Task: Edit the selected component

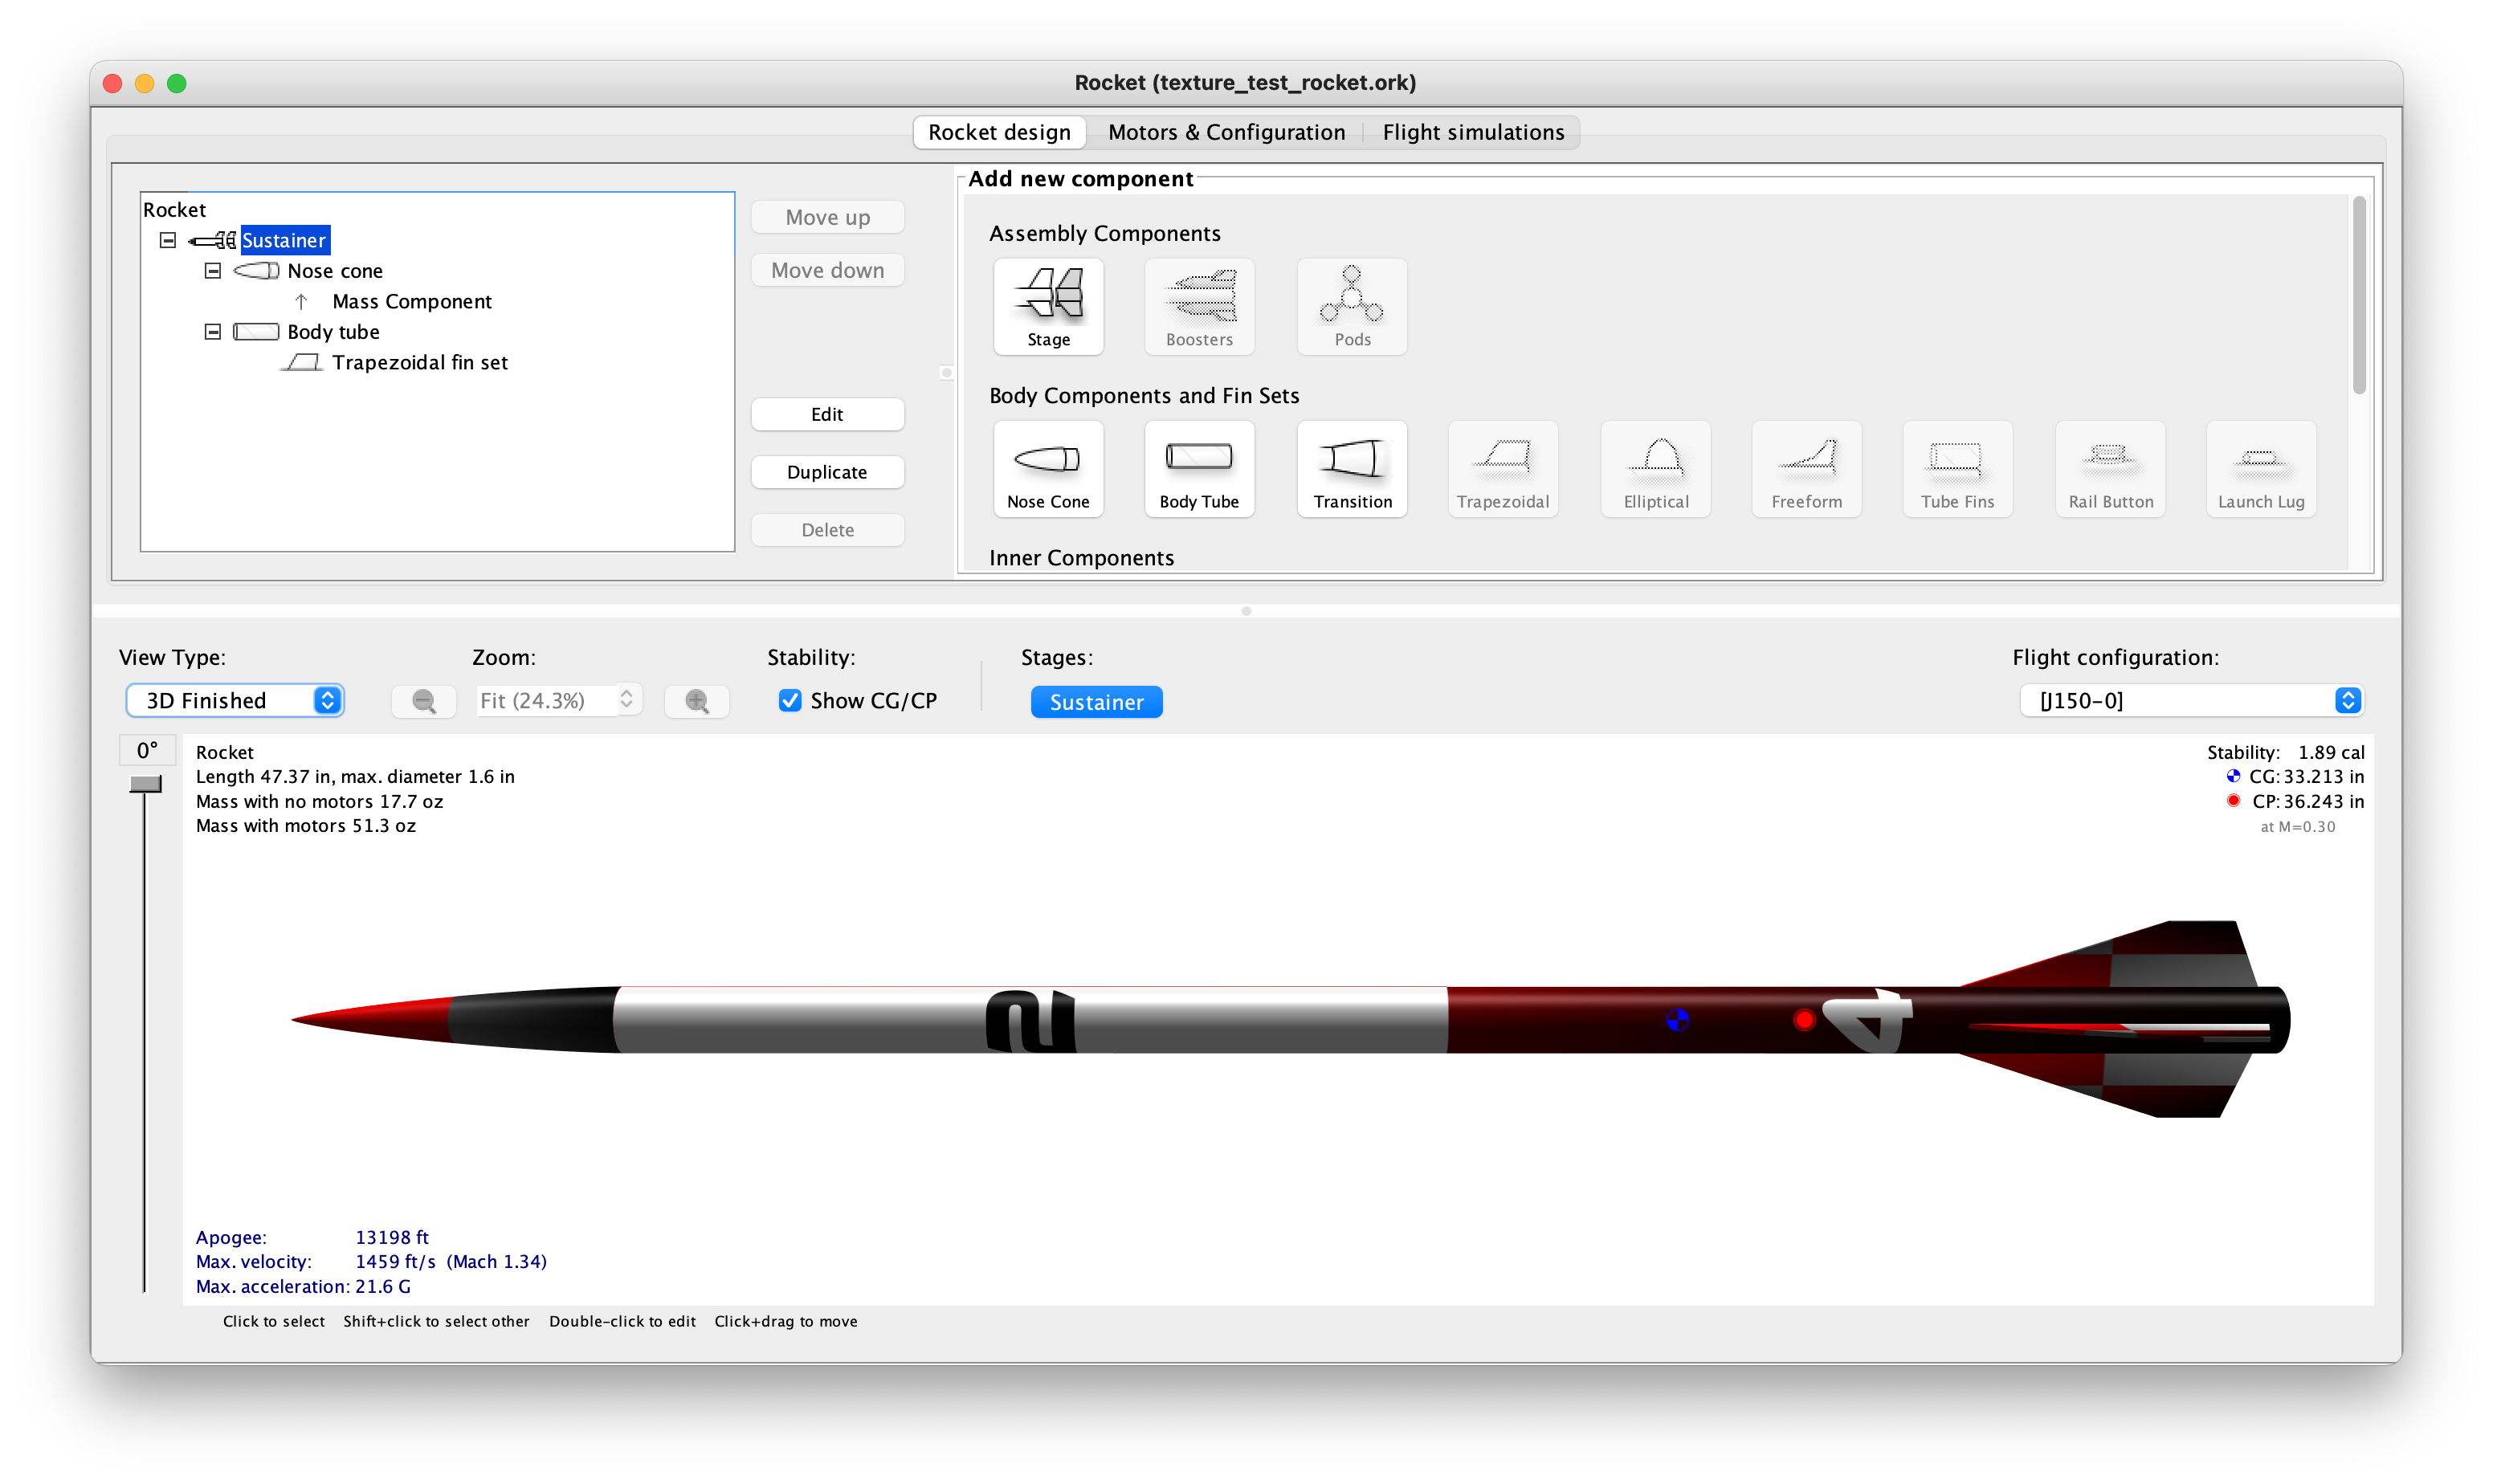Action: click(828, 413)
